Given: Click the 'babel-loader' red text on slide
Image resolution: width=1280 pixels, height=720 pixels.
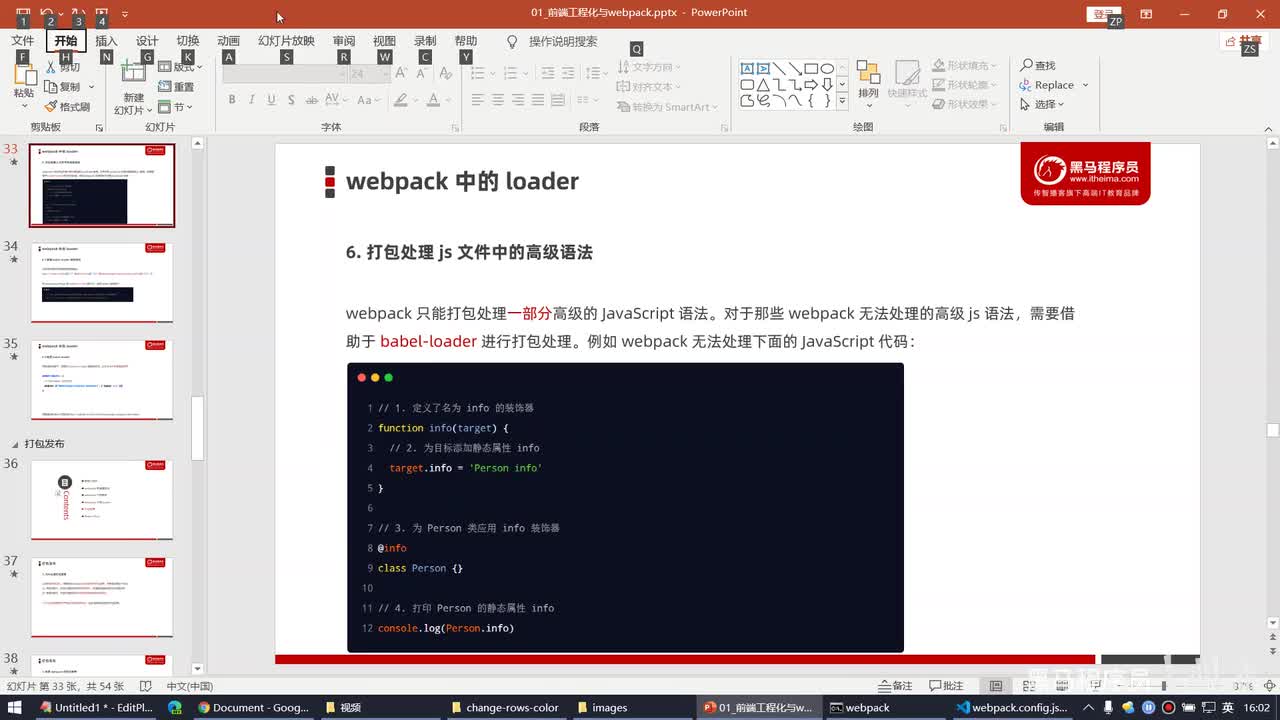Looking at the screenshot, I should click(428, 341).
